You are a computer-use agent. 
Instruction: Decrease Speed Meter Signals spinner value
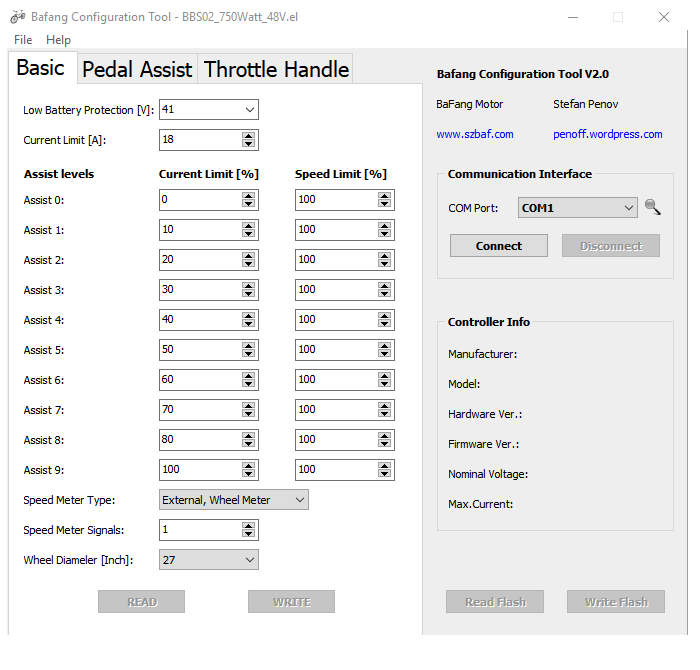tap(248, 534)
